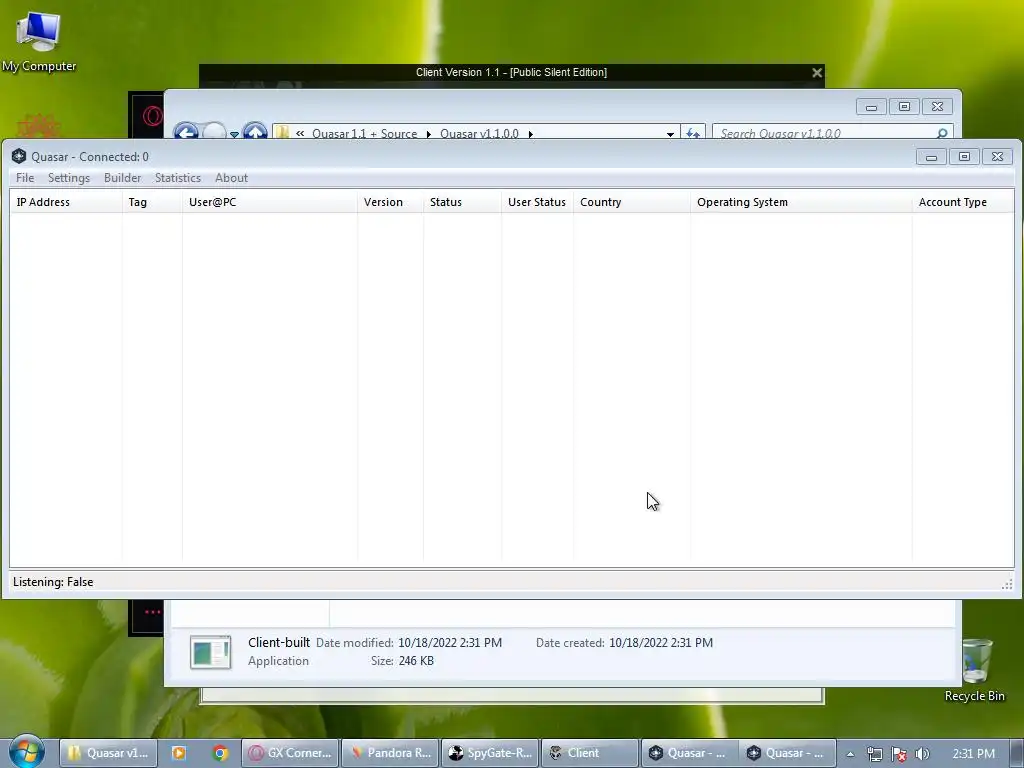
Task: Sort by Country column header
Action: [x=632, y=202]
